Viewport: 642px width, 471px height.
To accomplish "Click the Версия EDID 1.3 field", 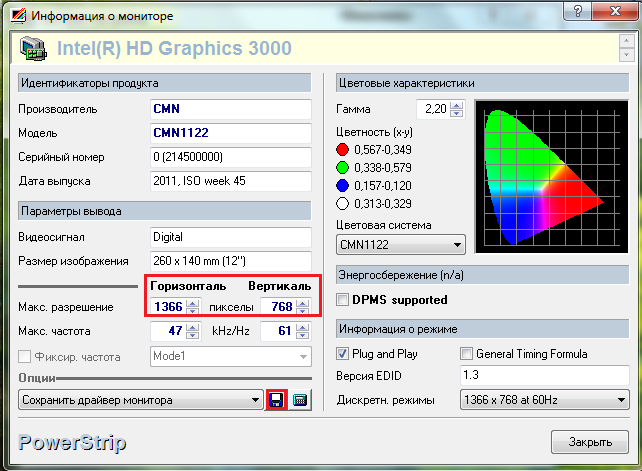I will [545, 375].
